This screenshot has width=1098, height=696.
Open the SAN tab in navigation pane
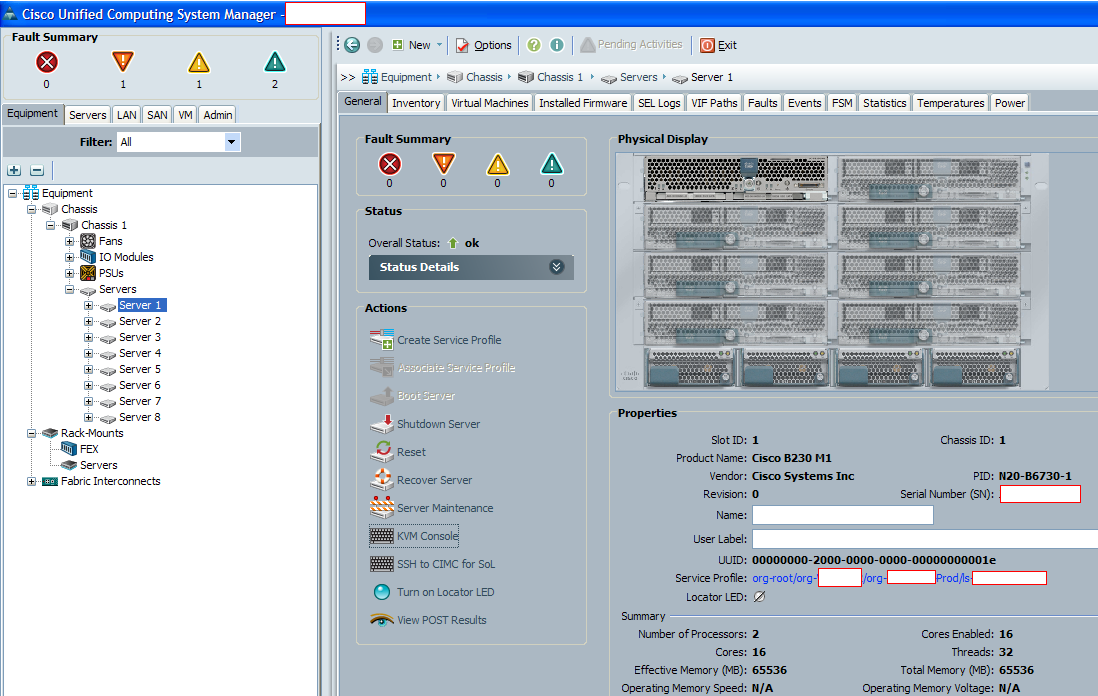(157, 115)
